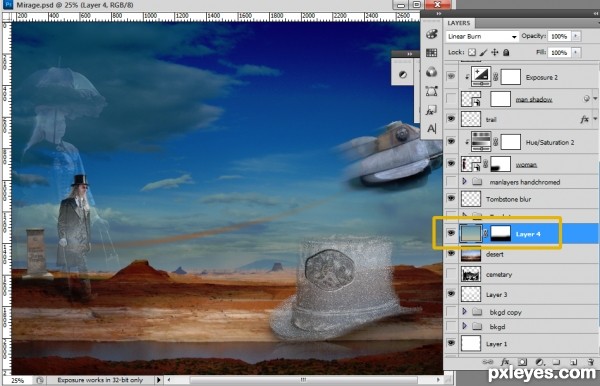Click the Fill 100% value field
The width and height of the screenshot is (600, 386).
[x=559, y=52]
